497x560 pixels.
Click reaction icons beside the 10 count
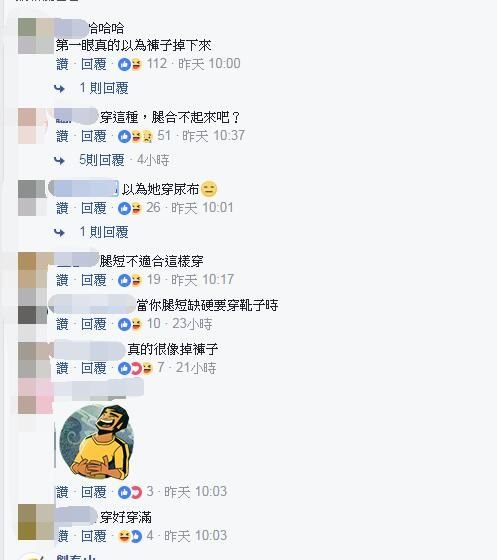pyautogui.click(x=130, y=324)
